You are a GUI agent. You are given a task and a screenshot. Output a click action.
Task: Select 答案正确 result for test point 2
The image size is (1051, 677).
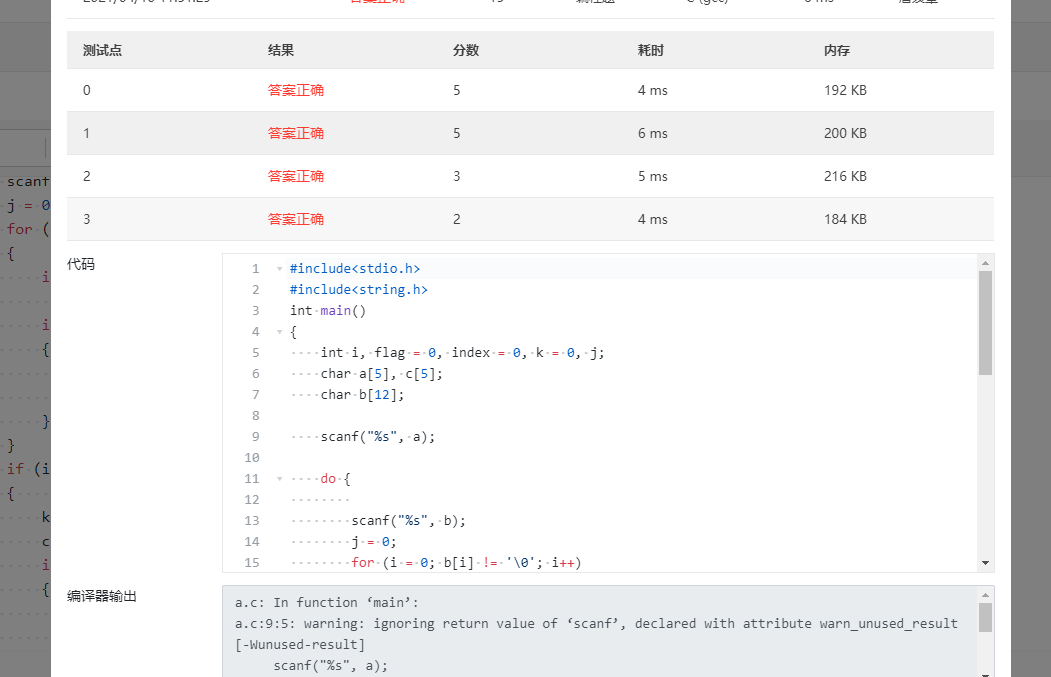pyautogui.click(x=296, y=176)
